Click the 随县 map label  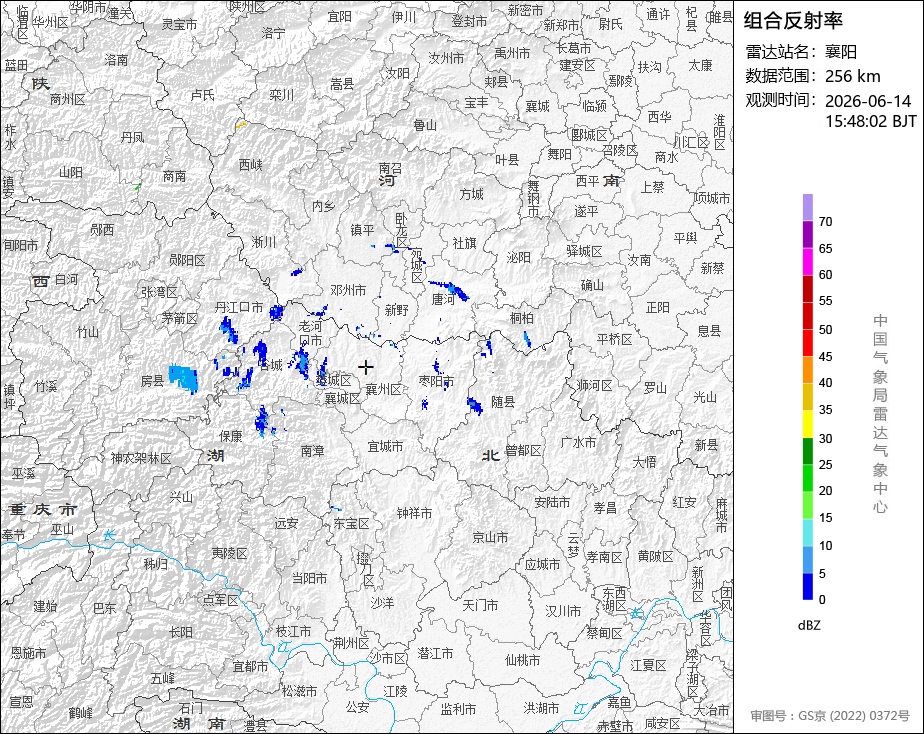[x=503, y=402]
